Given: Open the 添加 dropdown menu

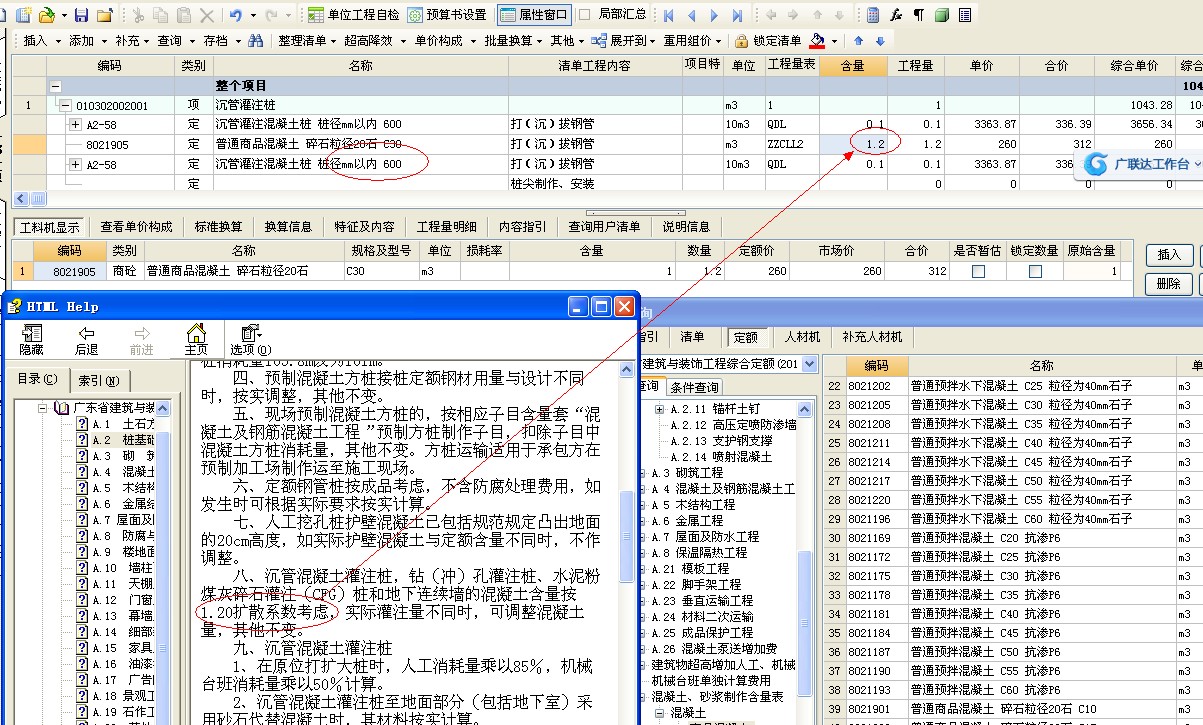Looking at the screenshot, I should 87,41.
